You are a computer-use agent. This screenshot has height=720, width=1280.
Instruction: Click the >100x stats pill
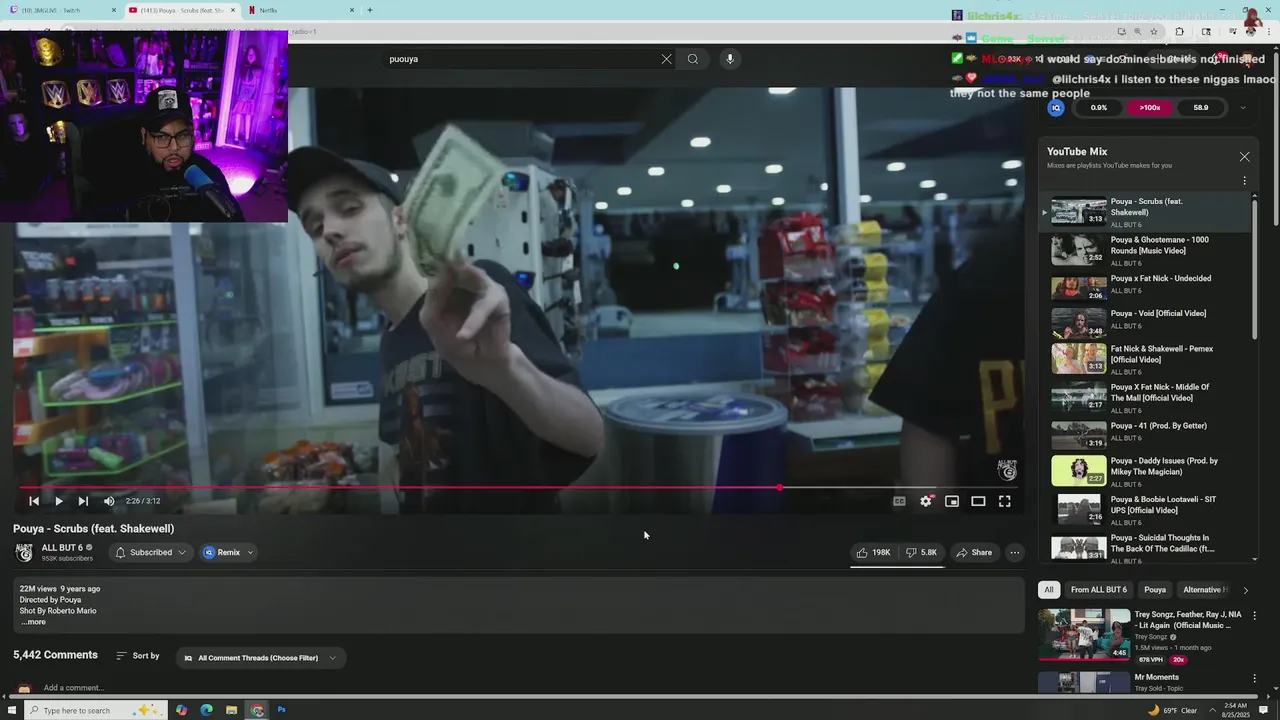coord(1150,108)
